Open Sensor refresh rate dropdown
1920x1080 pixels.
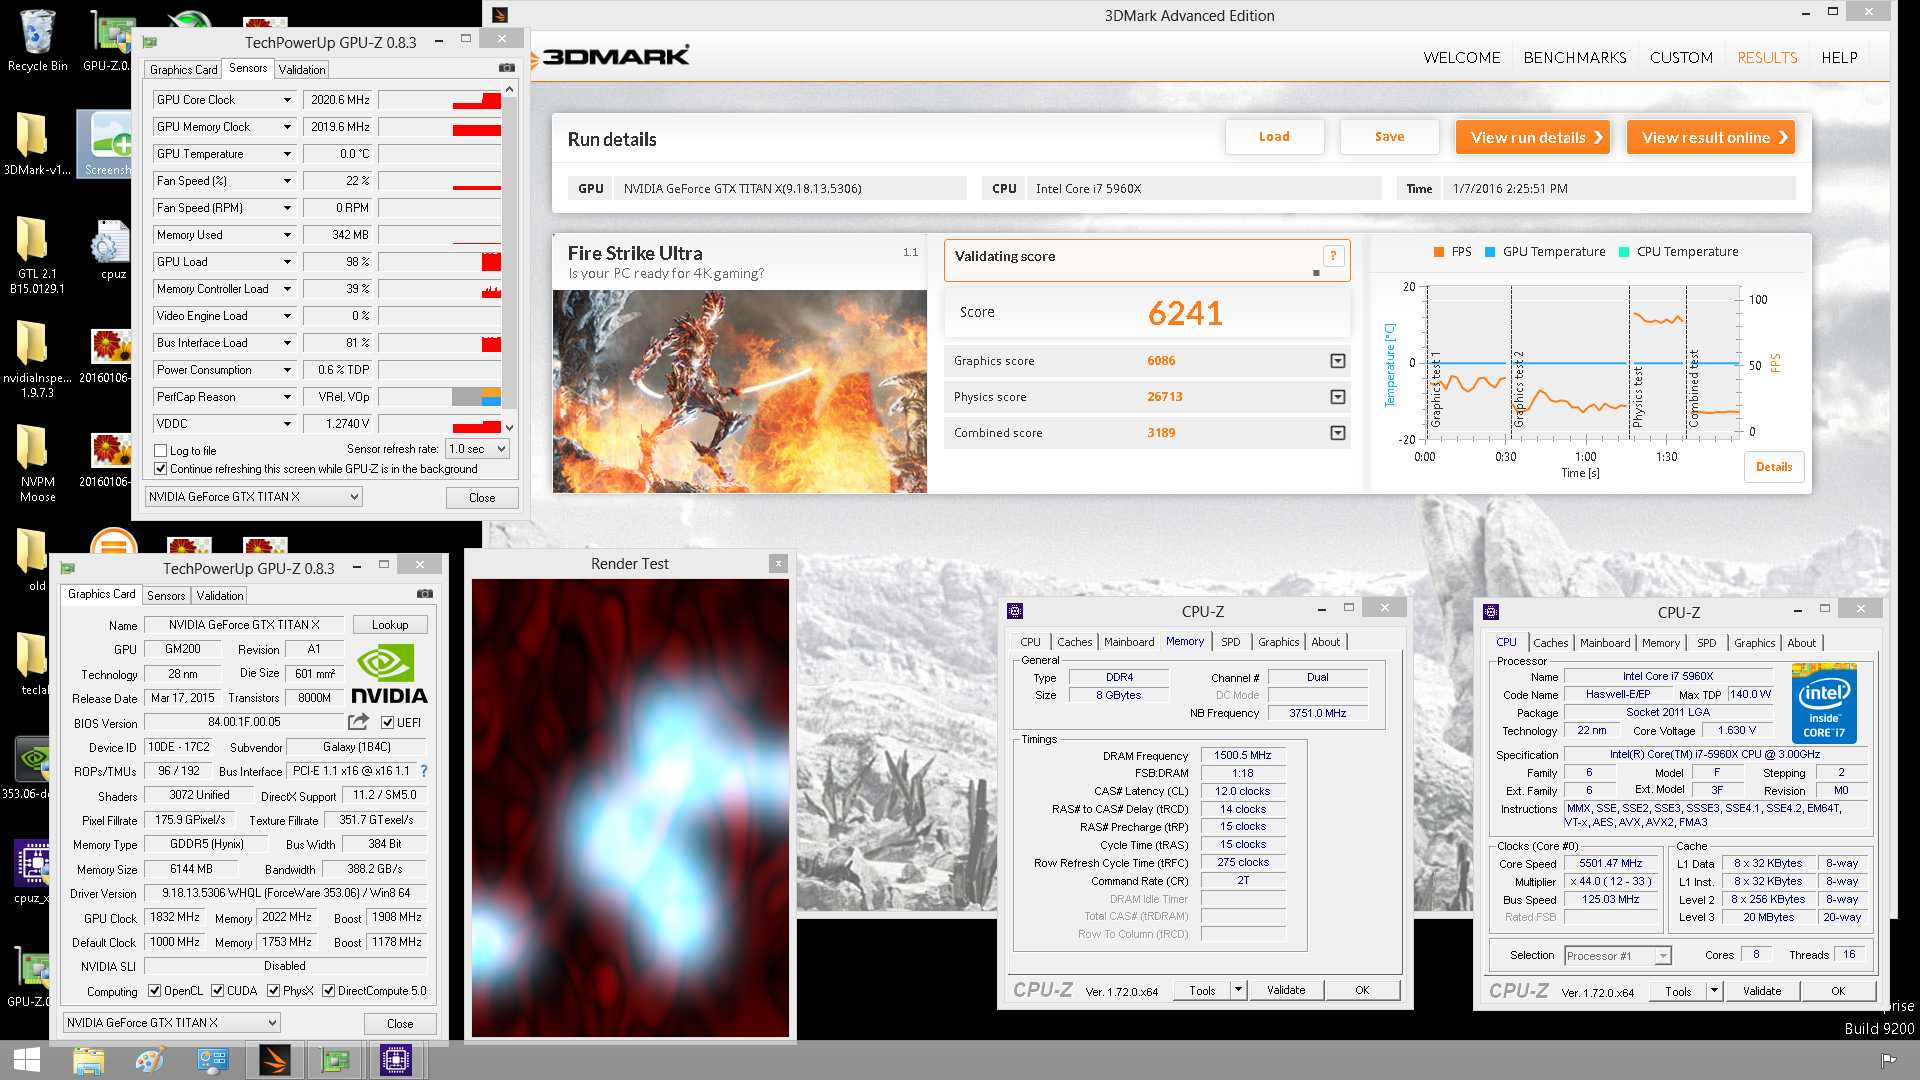pyautogui.click(x=478, y=449)
